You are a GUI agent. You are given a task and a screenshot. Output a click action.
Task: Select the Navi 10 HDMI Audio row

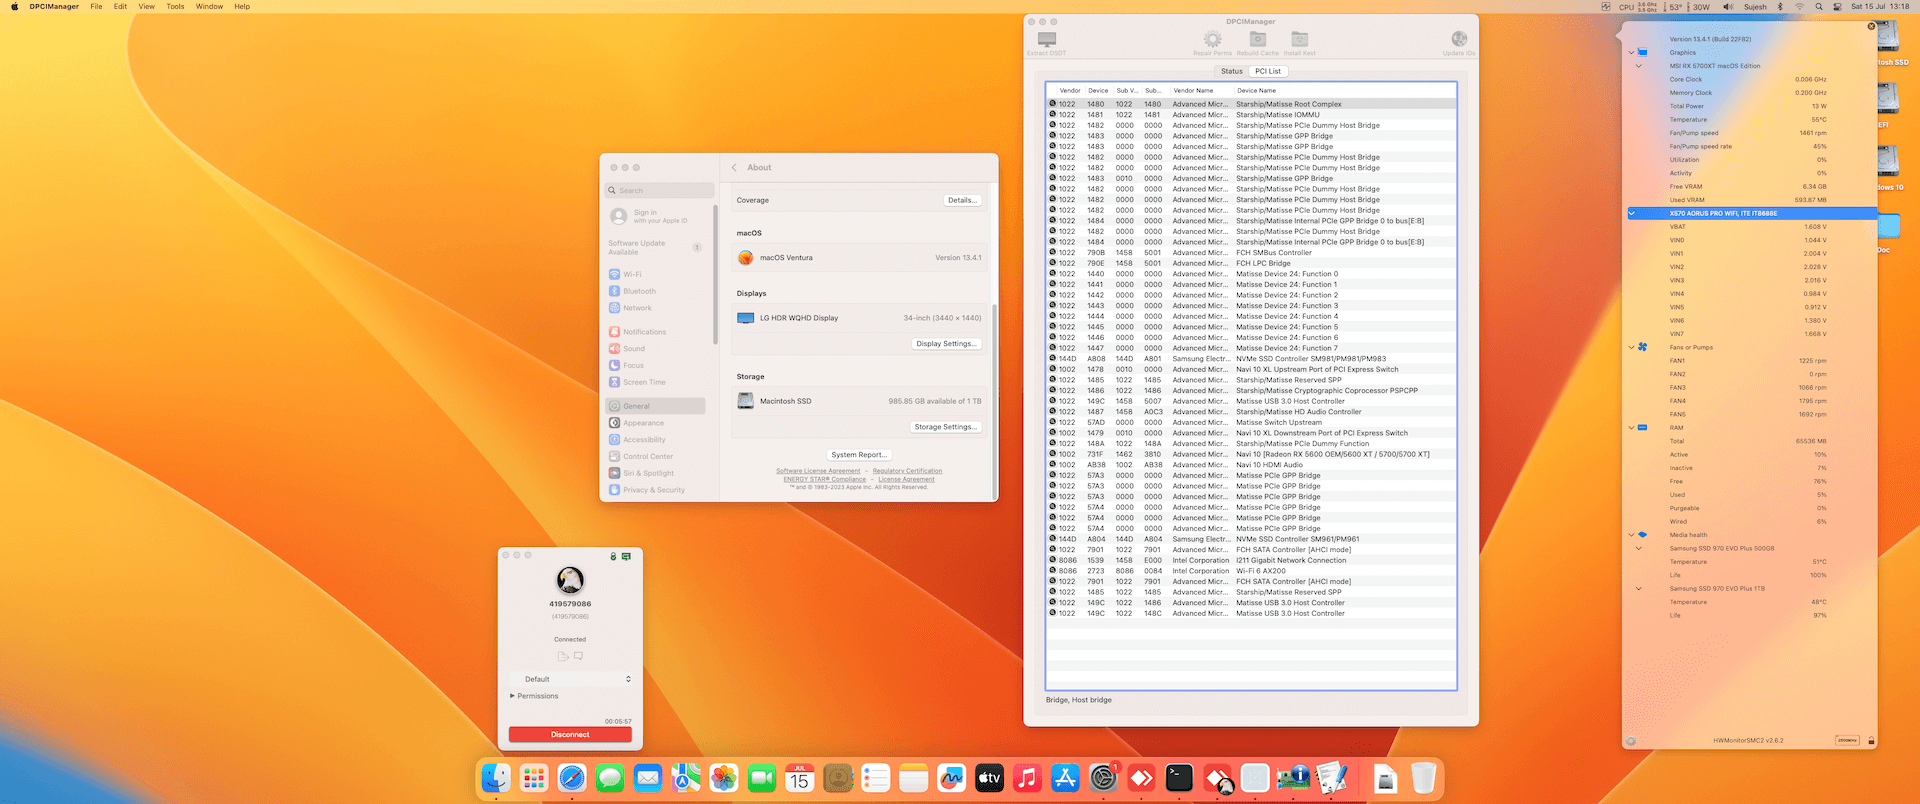click(1251, 465)
